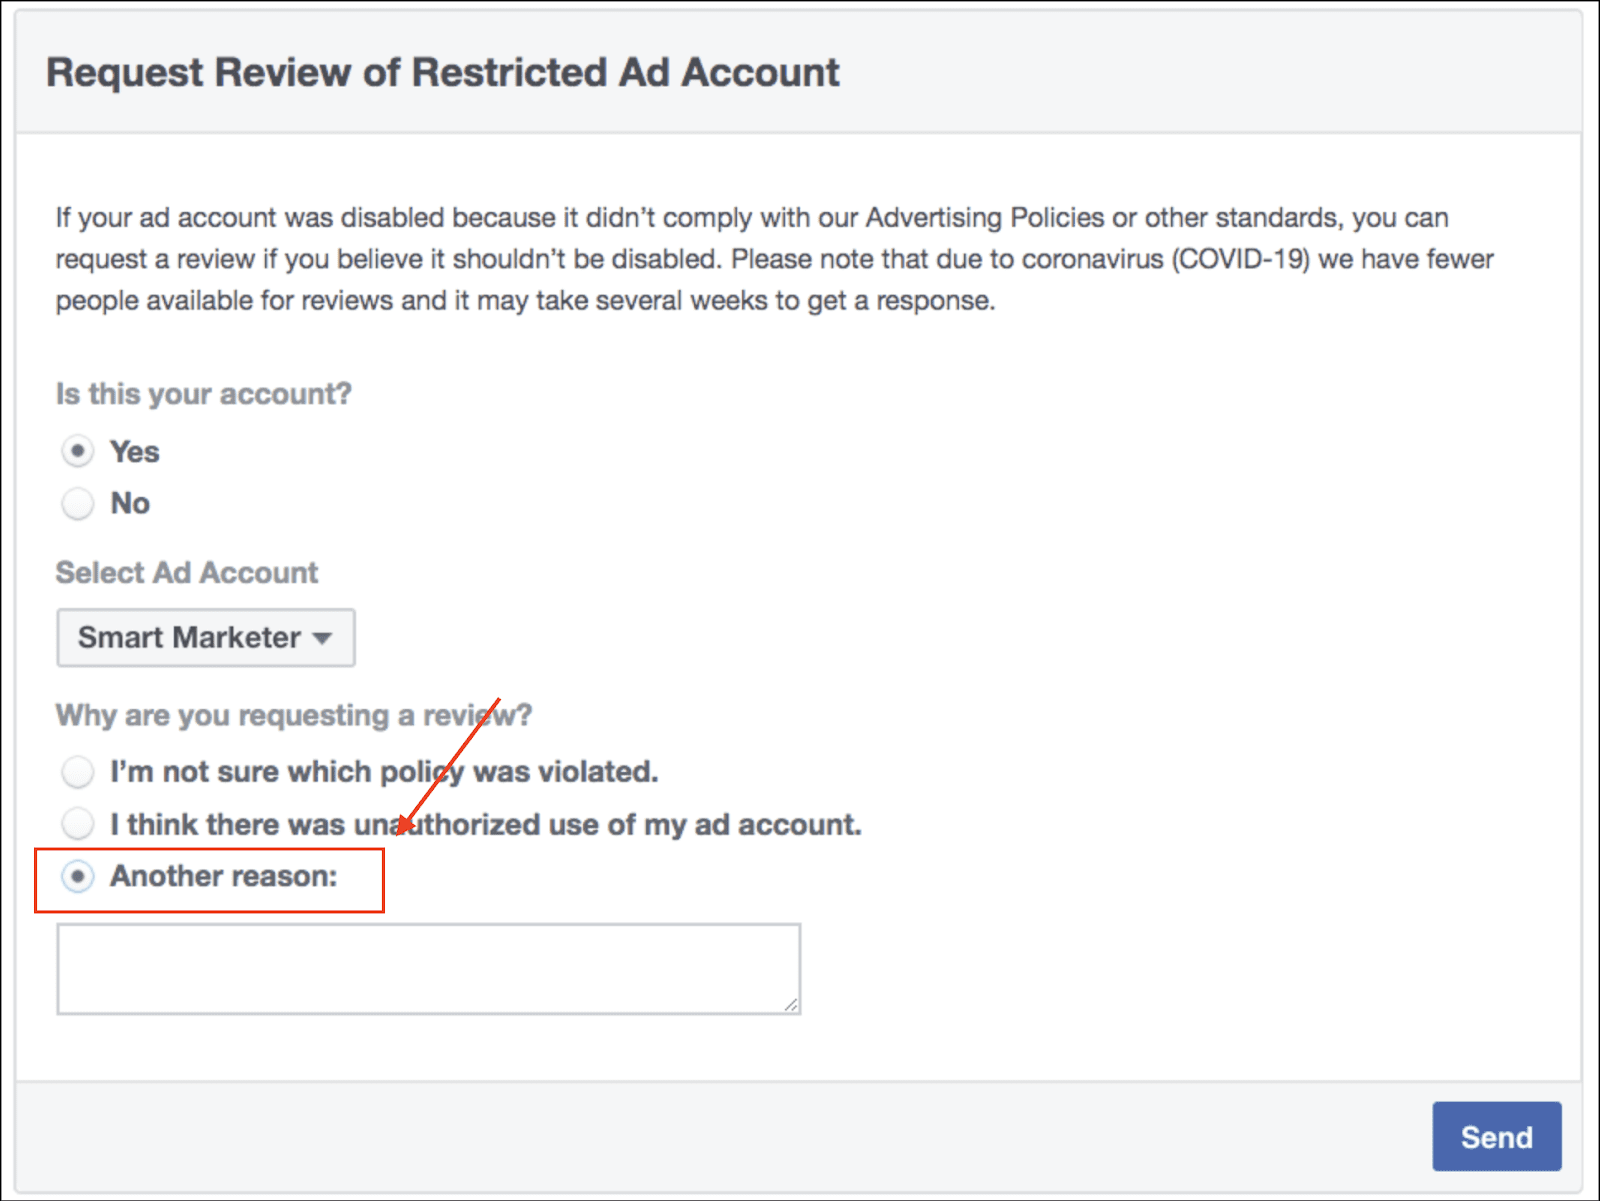
Task: Select the "No" radio button
Action: tap(77, 503)
